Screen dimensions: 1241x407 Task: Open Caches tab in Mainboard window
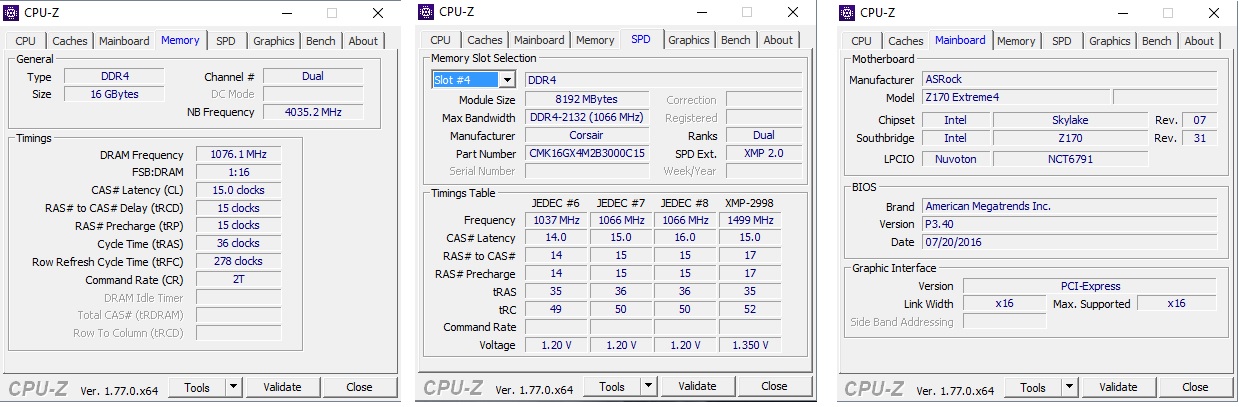[x=906, y=41]
